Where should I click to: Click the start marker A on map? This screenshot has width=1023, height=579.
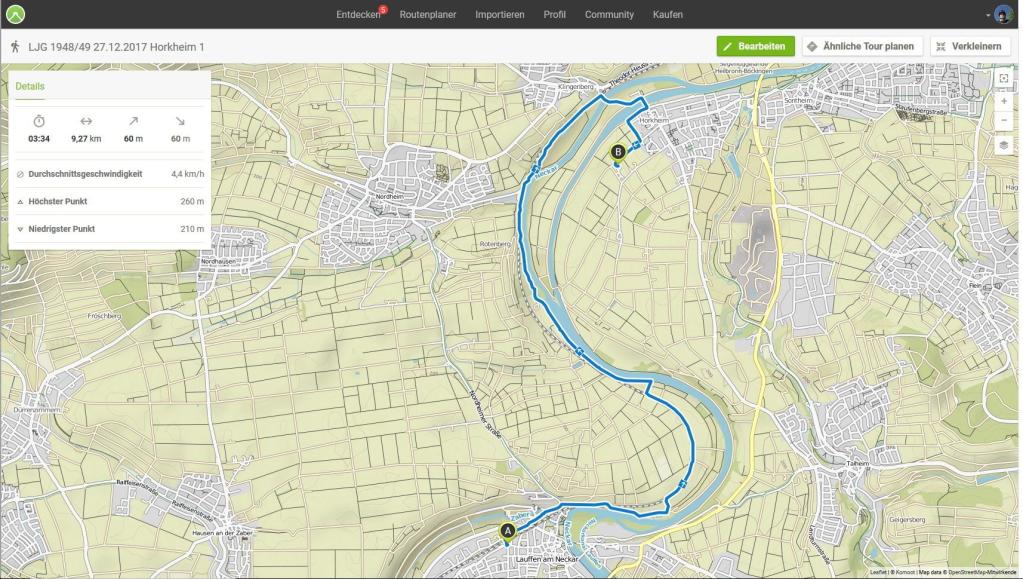(x=508, y=531)
